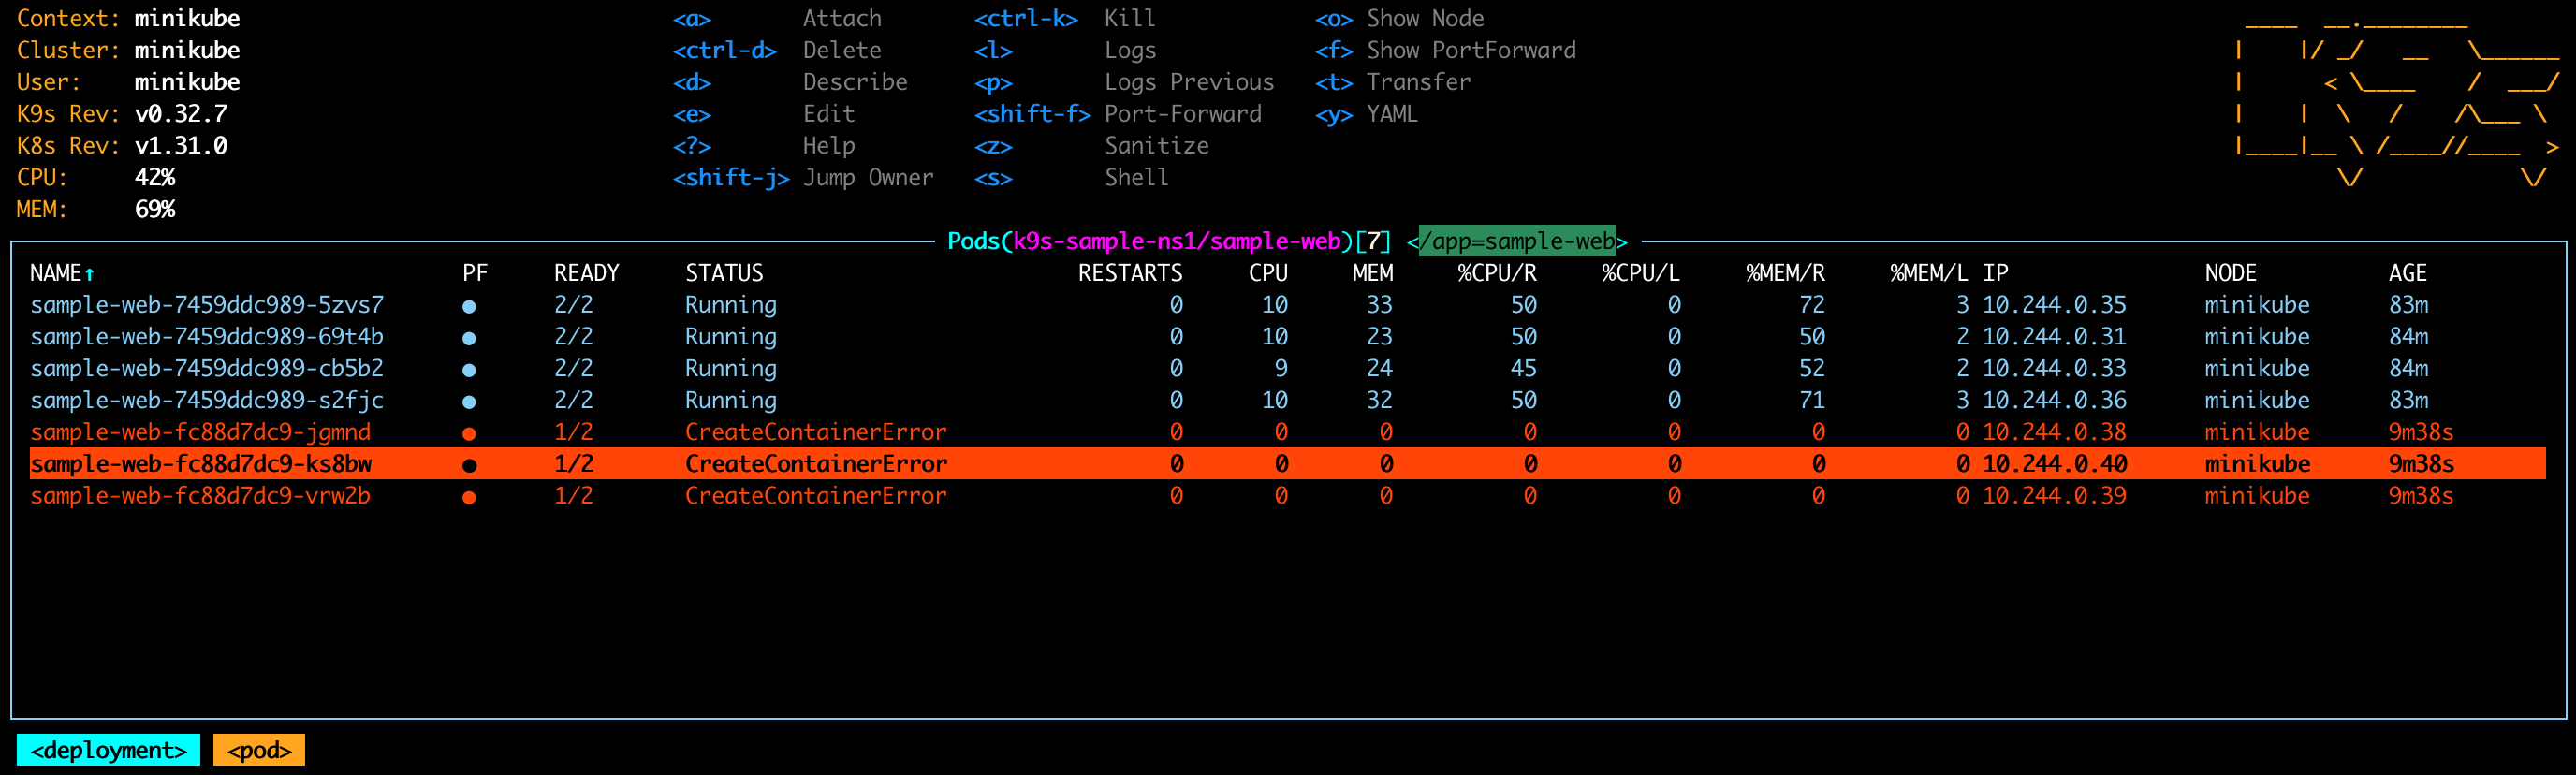Click the port-forward dot for pod sample-web-7459ddc989-cb5b2
The image size is (2576, 775).
[x=469, y=370]
